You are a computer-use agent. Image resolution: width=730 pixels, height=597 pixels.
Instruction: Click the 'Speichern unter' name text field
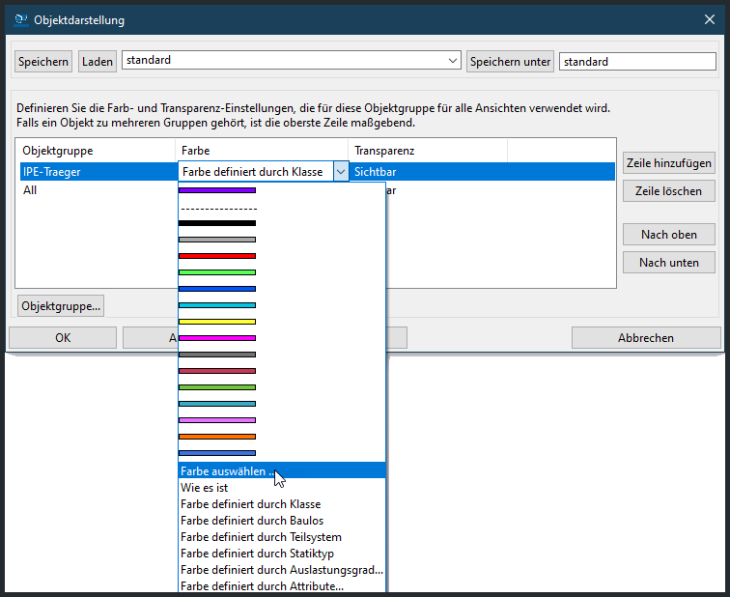click(x=637, y=62)
